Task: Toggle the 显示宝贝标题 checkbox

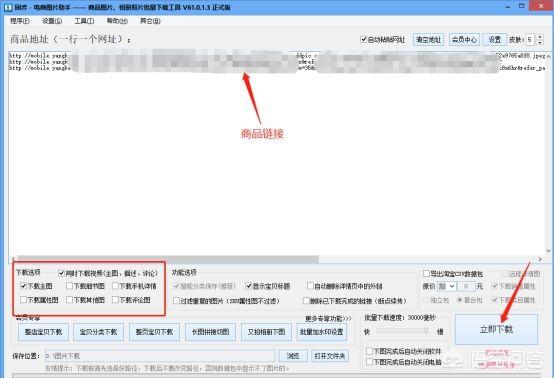Action: tap(249, 286)
